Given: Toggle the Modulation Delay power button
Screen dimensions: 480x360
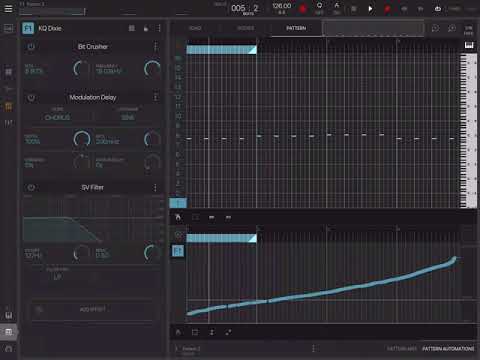Looking at the screenshot, I should coord(31,98).
